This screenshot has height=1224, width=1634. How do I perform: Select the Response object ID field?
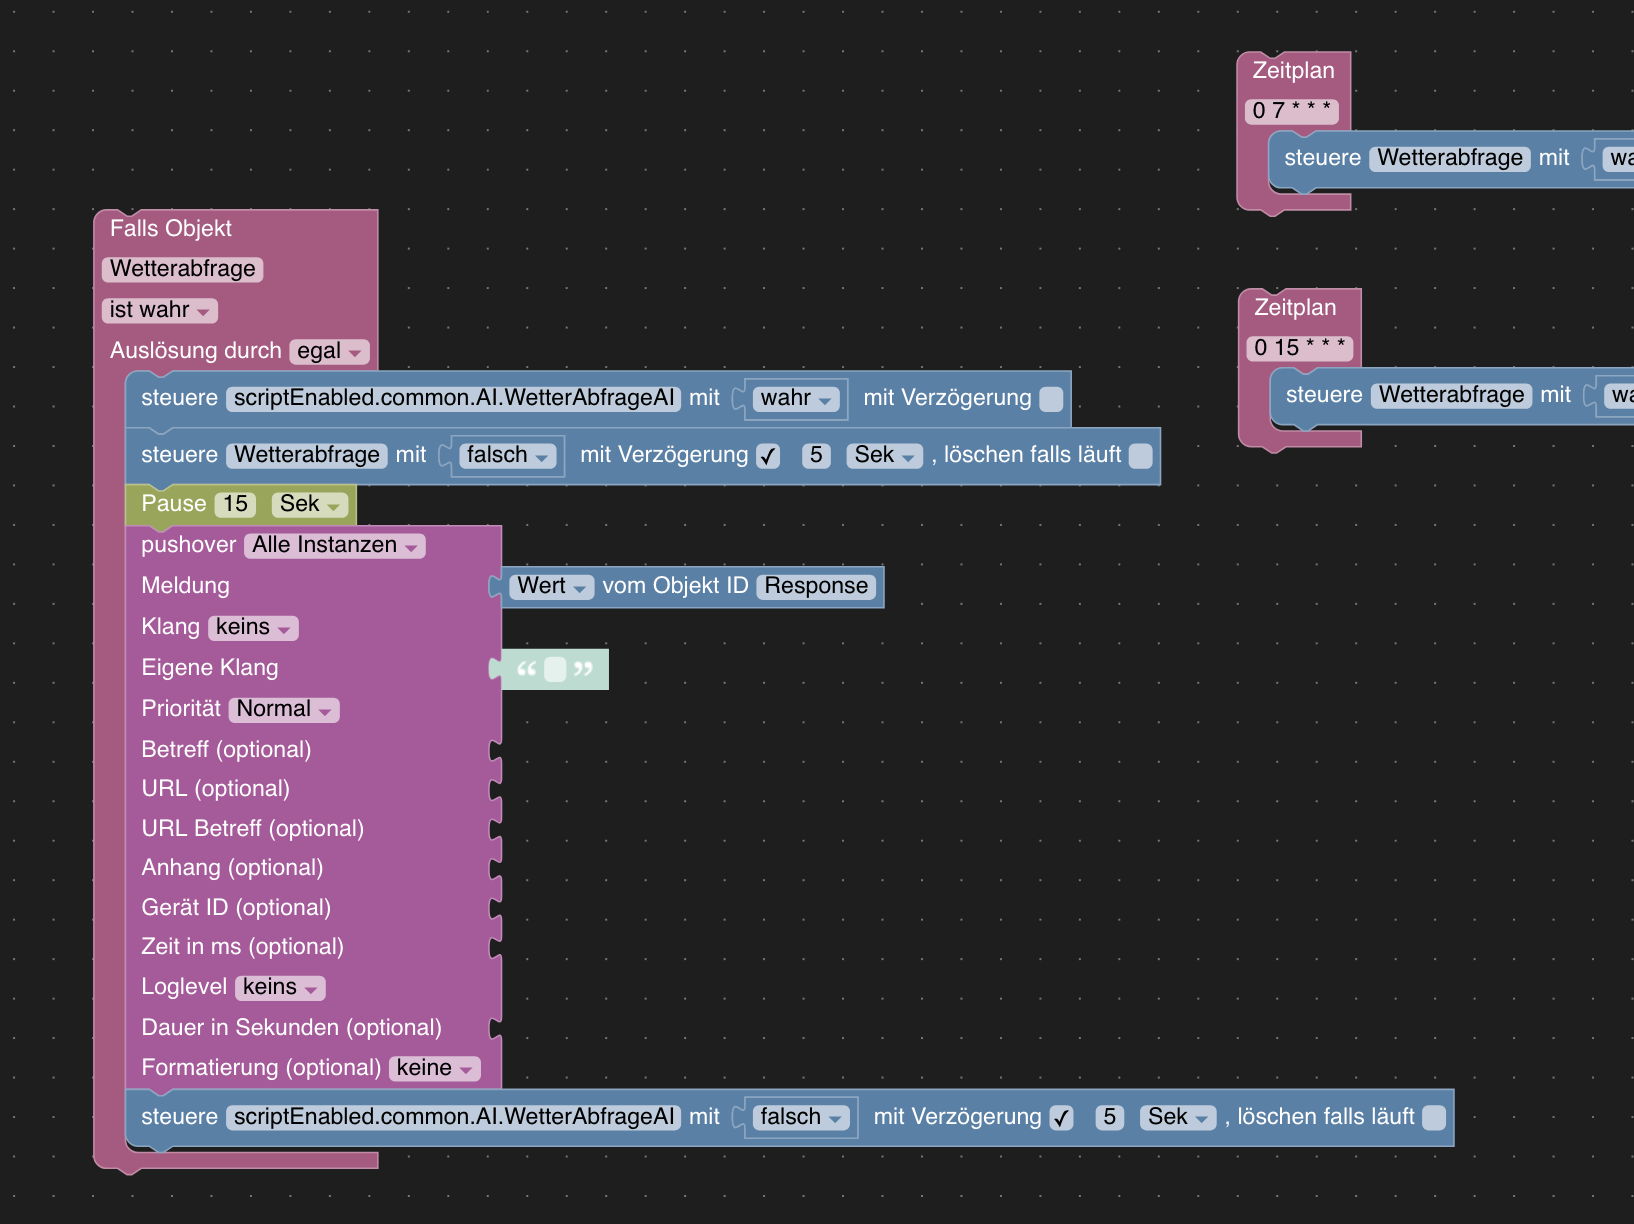tap(816, 586)
